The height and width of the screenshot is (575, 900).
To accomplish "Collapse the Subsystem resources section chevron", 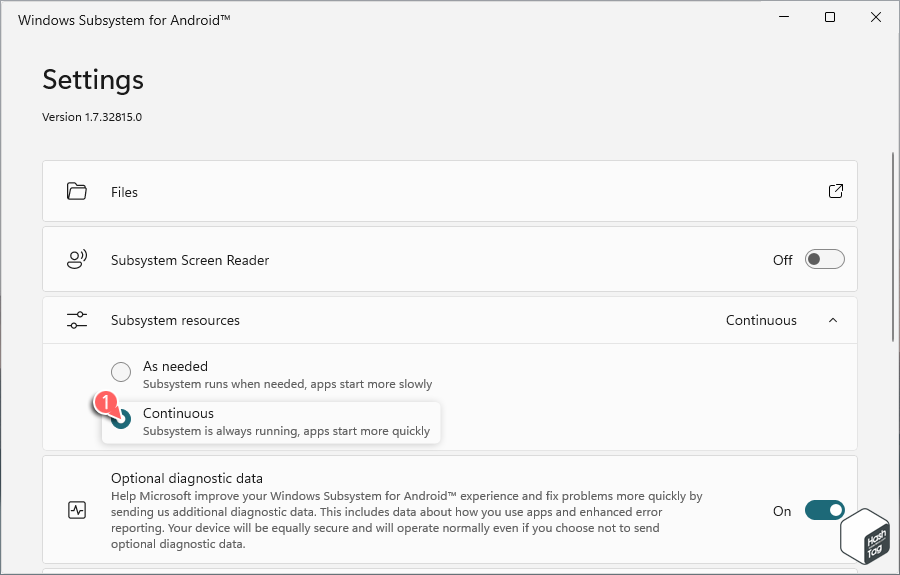I will point(833,320).
